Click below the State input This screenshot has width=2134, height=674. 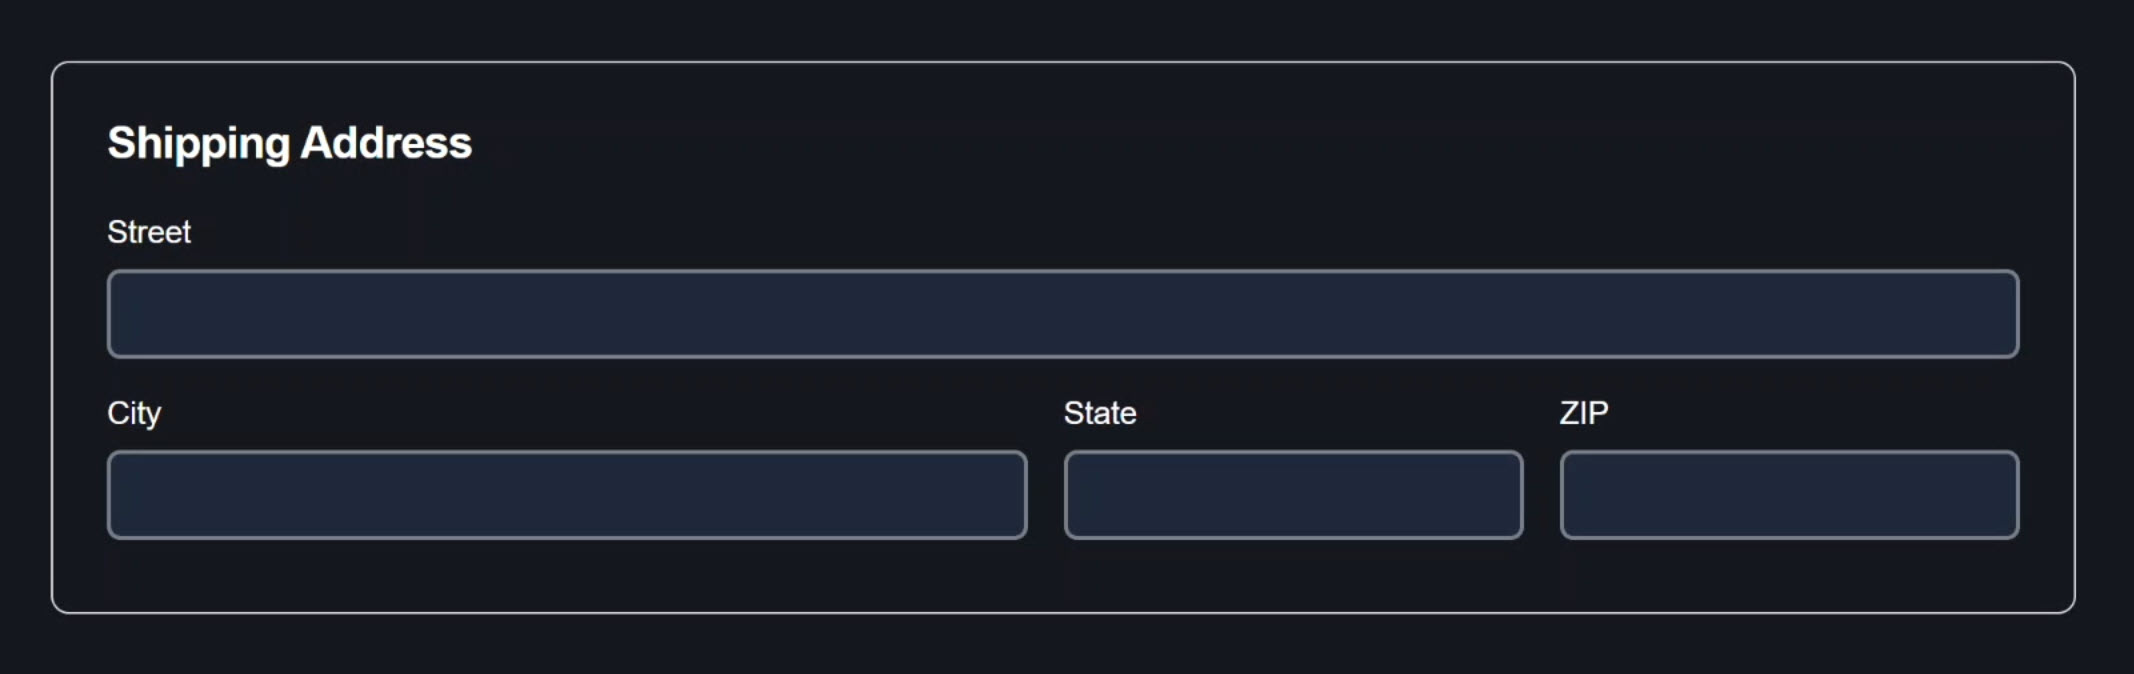pyautogui.click(x=1293, y=570)
